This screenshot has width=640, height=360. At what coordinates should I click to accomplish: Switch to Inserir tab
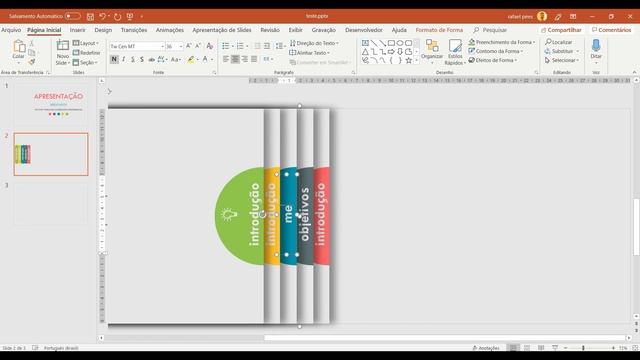78,30
